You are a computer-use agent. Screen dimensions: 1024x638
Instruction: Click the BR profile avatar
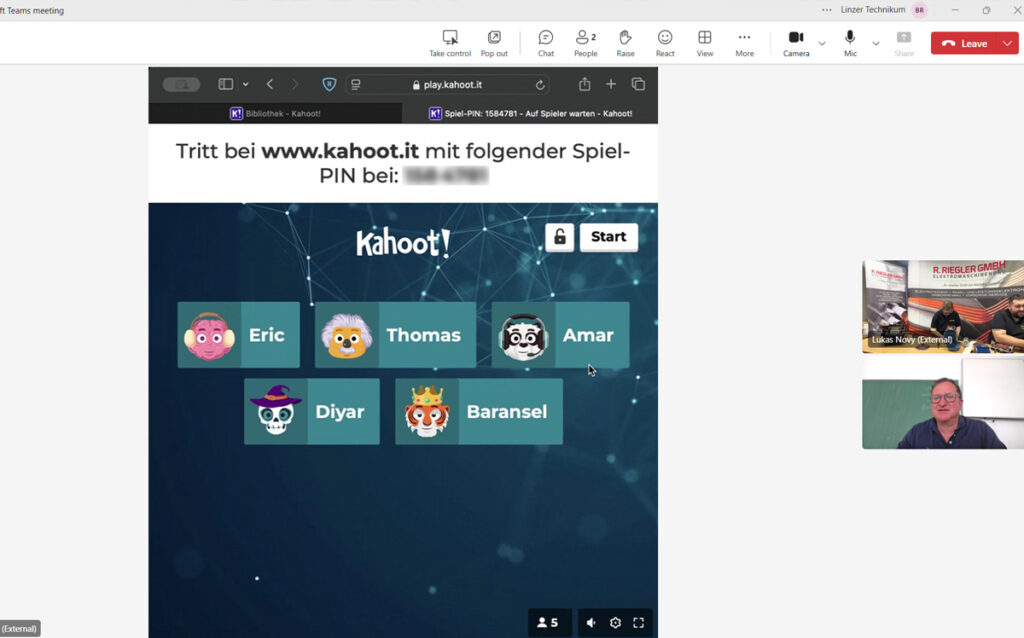920,10
